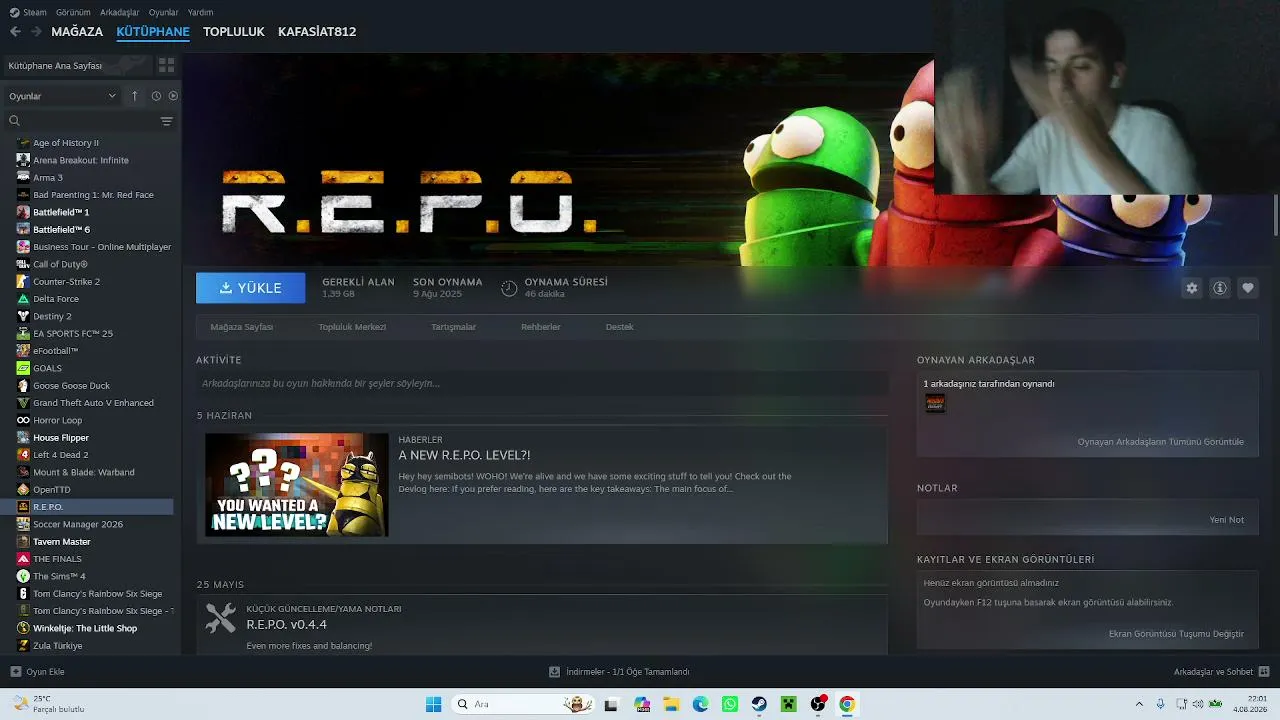The width and height of the screenshot is (1280, 720).
Task: Go forward with the right navigation arrow
Action: (36, 32)
